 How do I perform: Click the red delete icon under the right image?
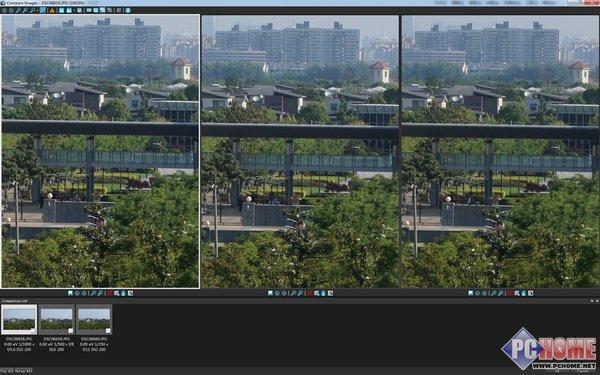[x=510, y=293]
